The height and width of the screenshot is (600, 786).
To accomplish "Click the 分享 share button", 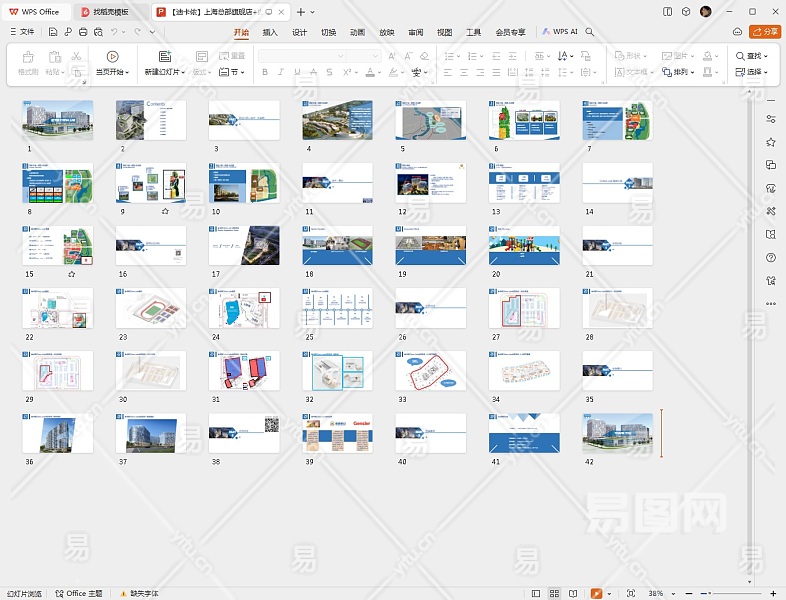I will point(765,32).
